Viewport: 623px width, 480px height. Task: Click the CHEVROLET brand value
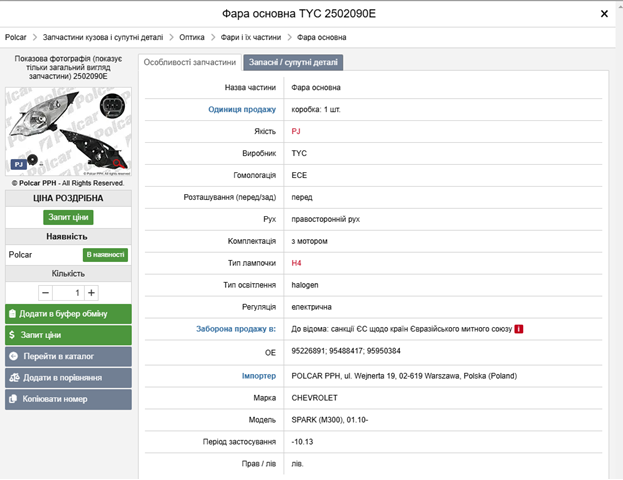click(x=314, y=398)
